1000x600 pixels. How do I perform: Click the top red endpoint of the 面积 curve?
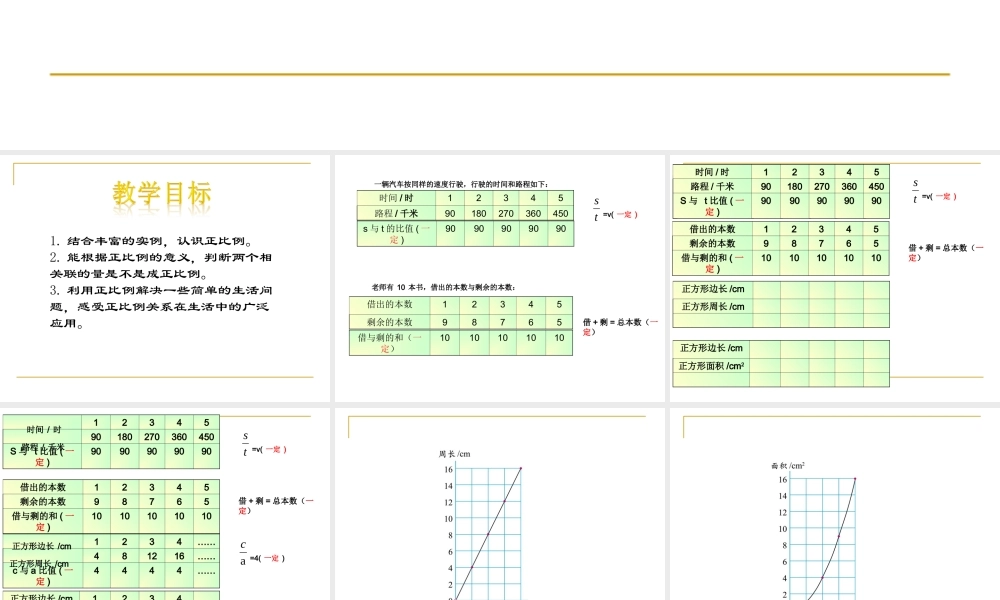(x=855, y=479)
